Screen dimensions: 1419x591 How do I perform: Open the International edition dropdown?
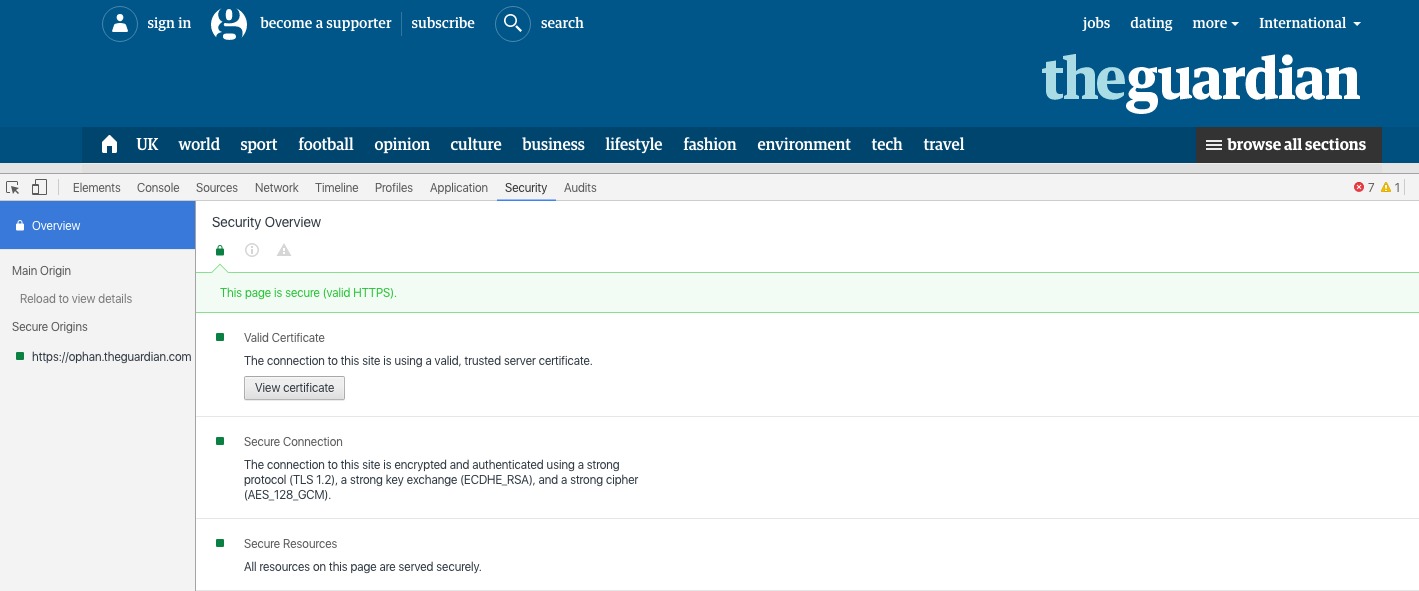click(1310, 23)
